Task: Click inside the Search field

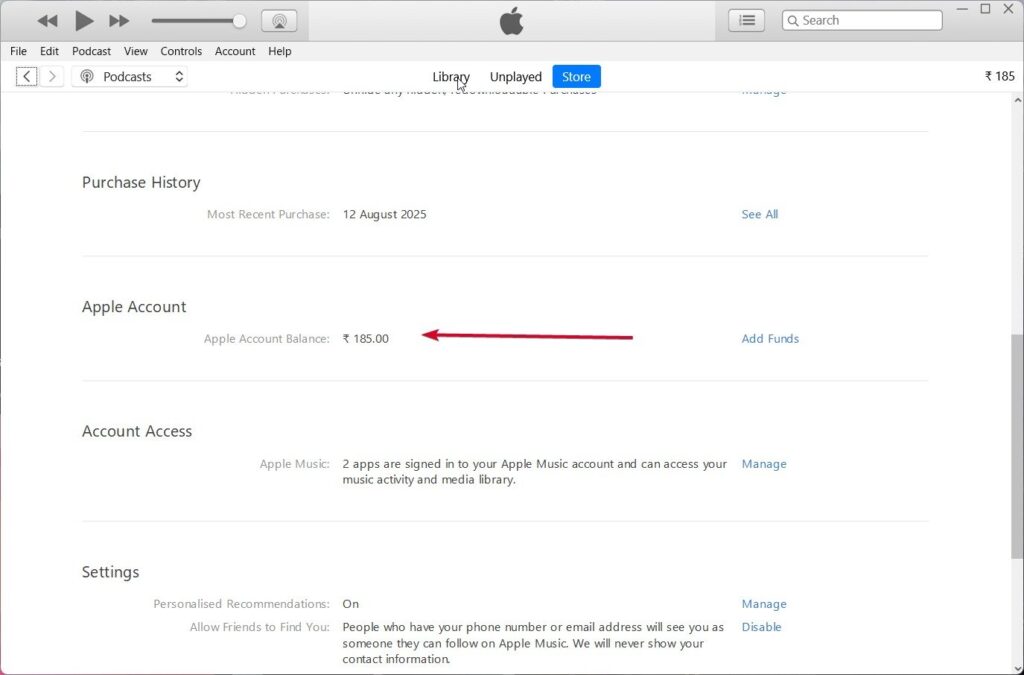Action: click(x=860, y=19)
